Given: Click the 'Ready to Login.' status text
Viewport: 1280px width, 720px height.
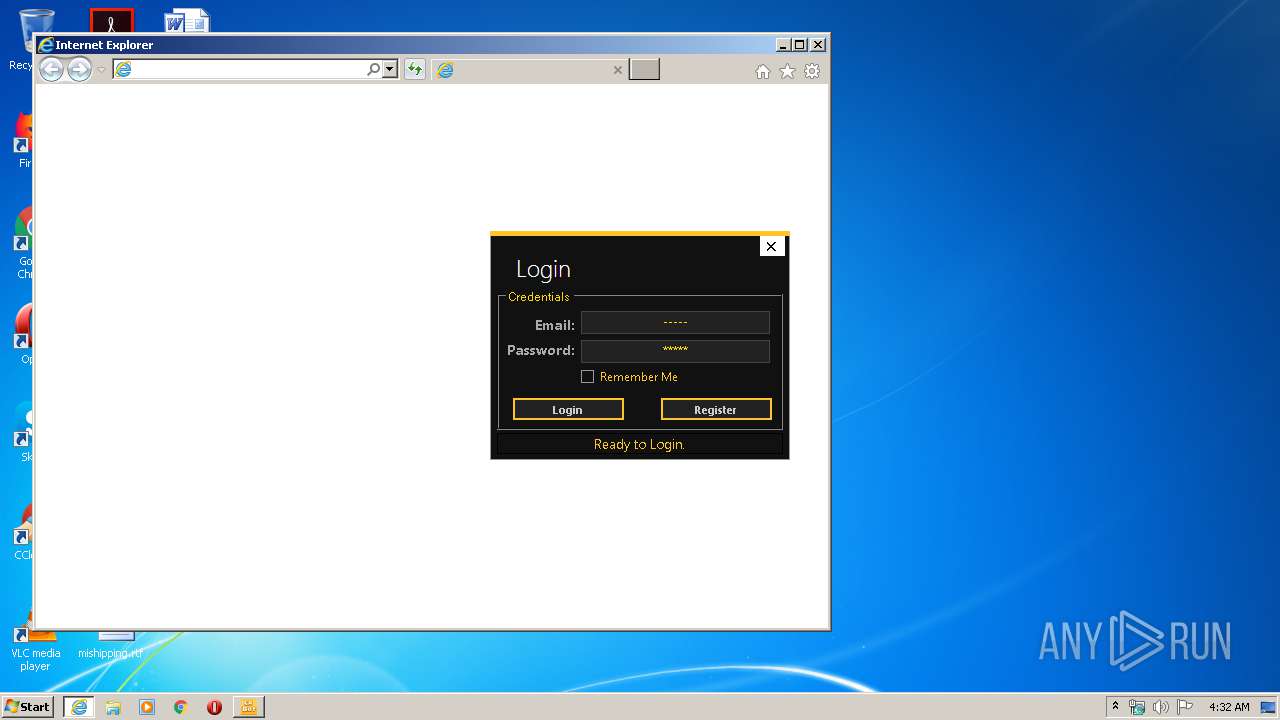Looking at the screenshot, I should pyautogui.click(x=639, y=444).
